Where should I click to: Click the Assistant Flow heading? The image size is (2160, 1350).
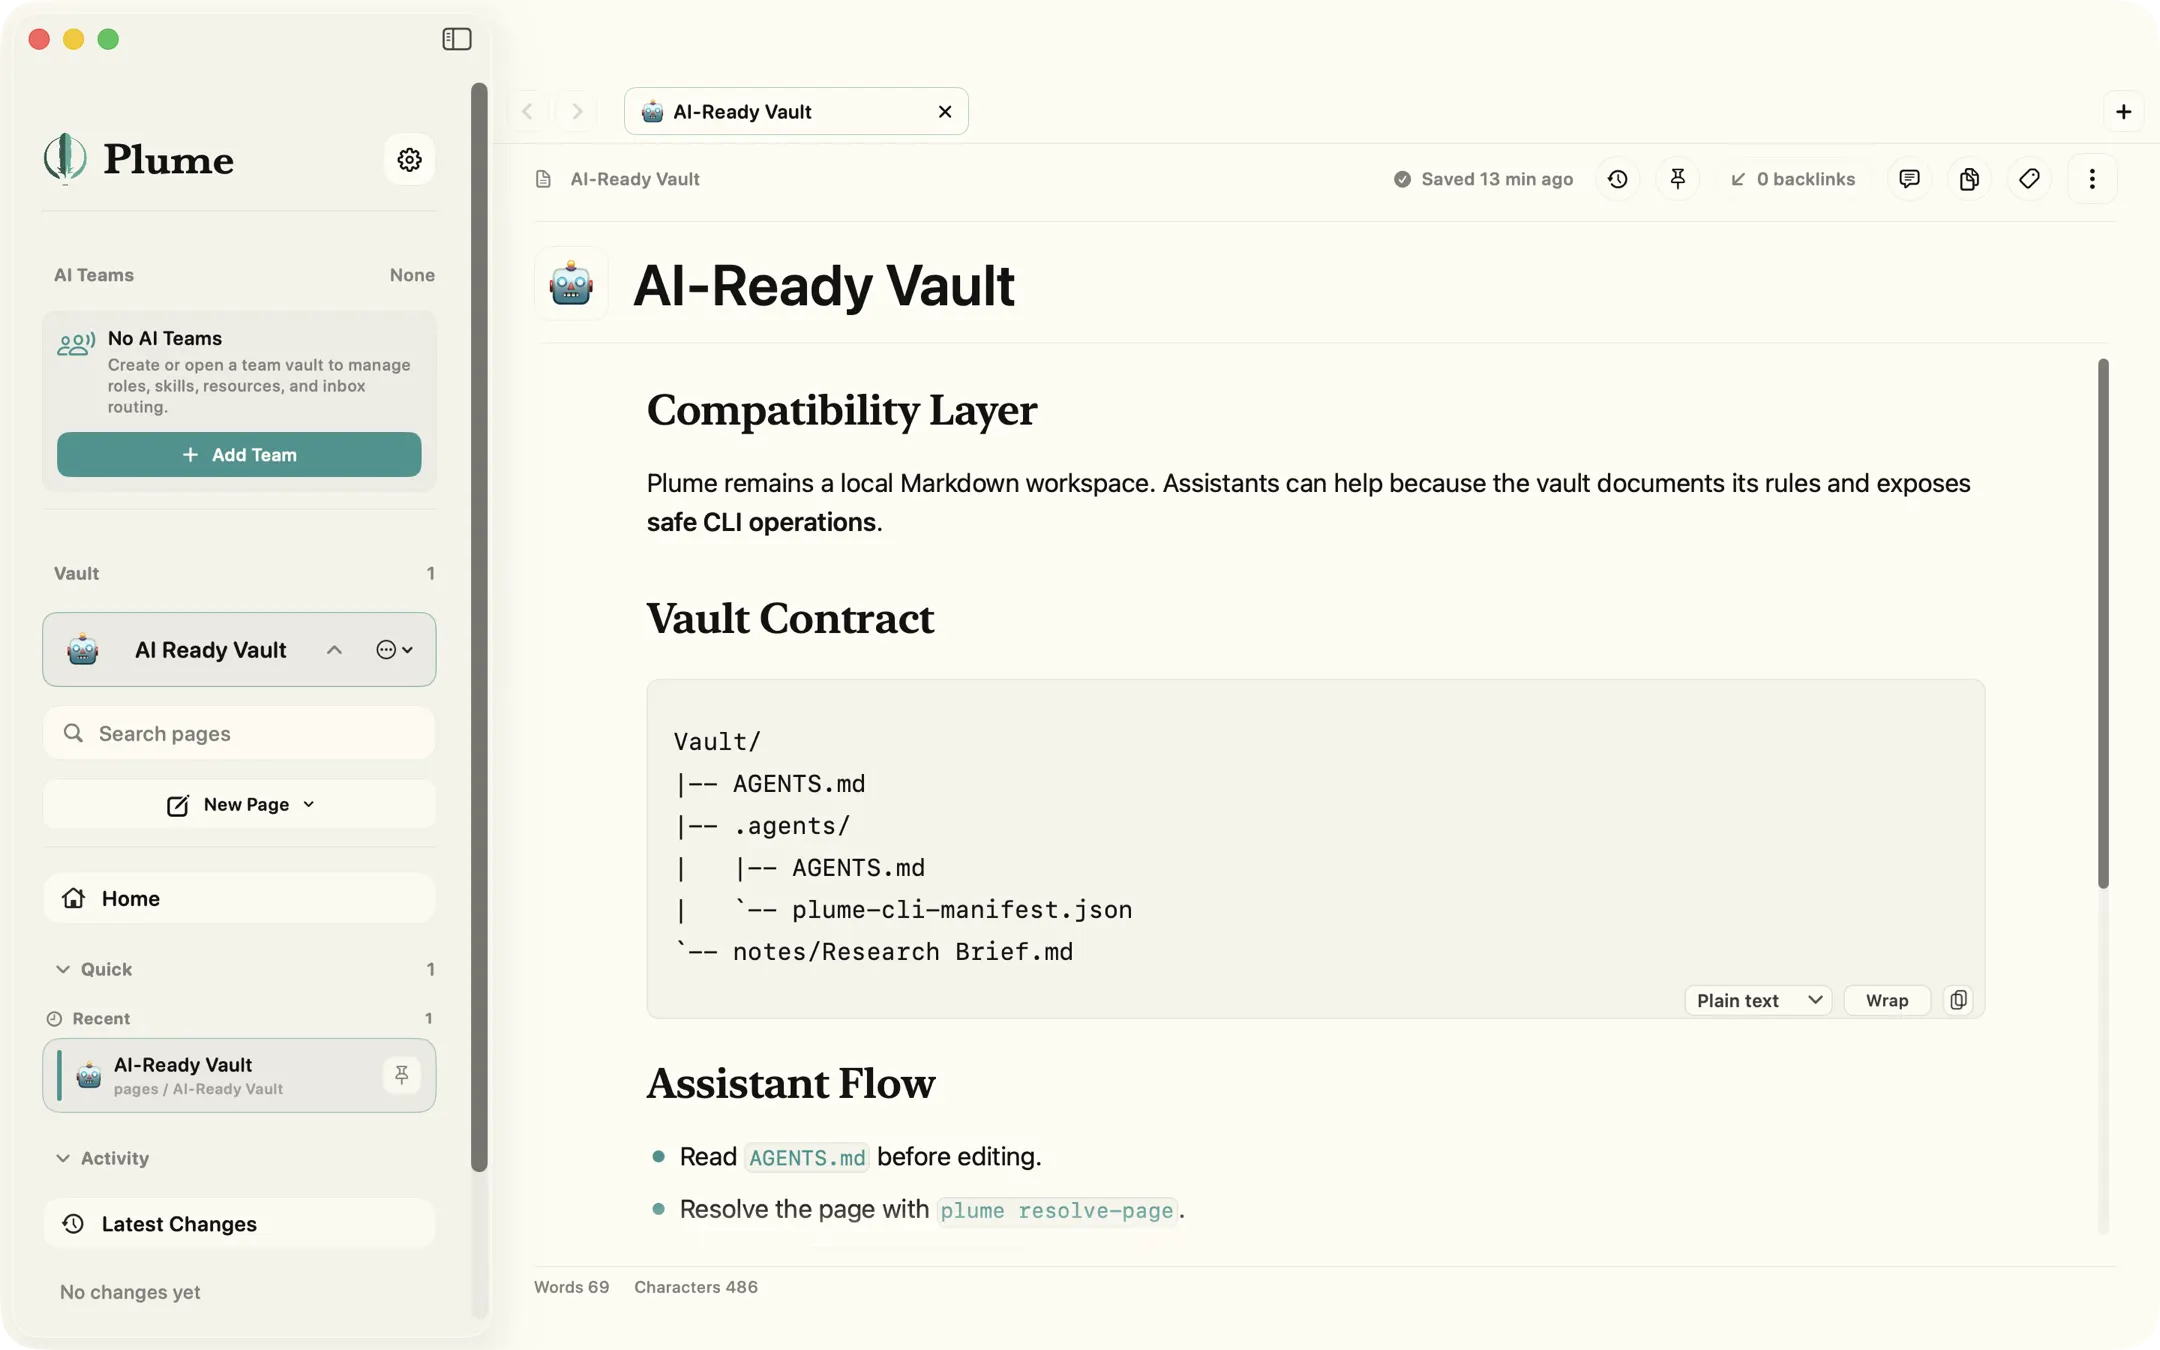point(791,1083)
